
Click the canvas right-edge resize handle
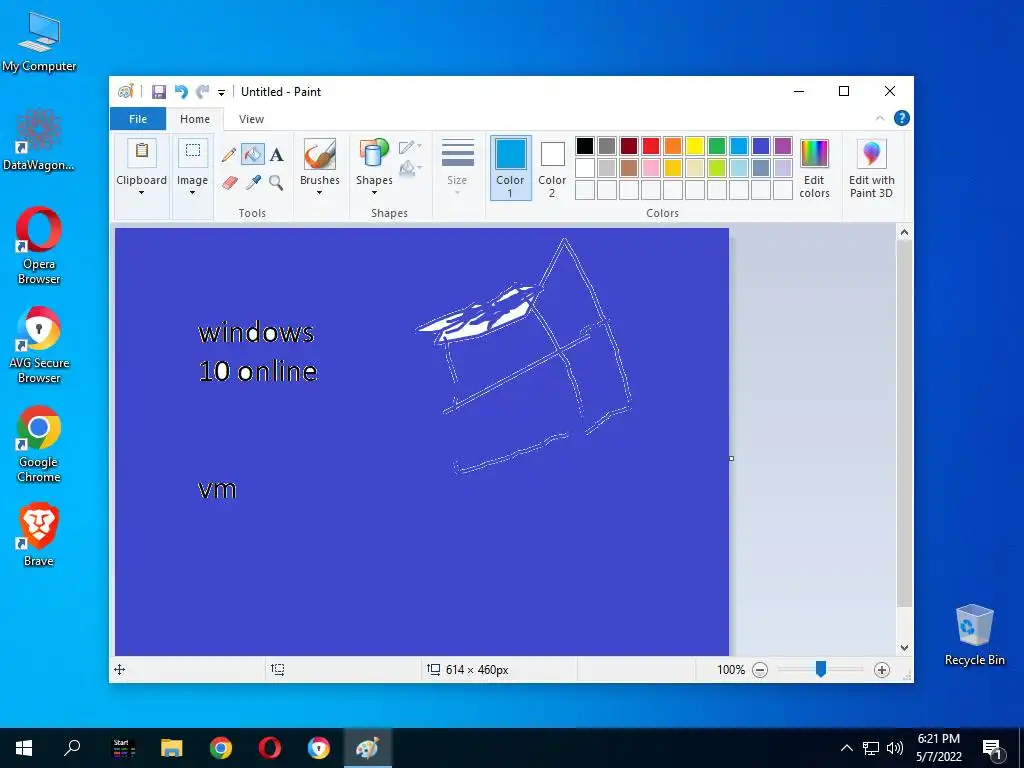click(731, 458)
